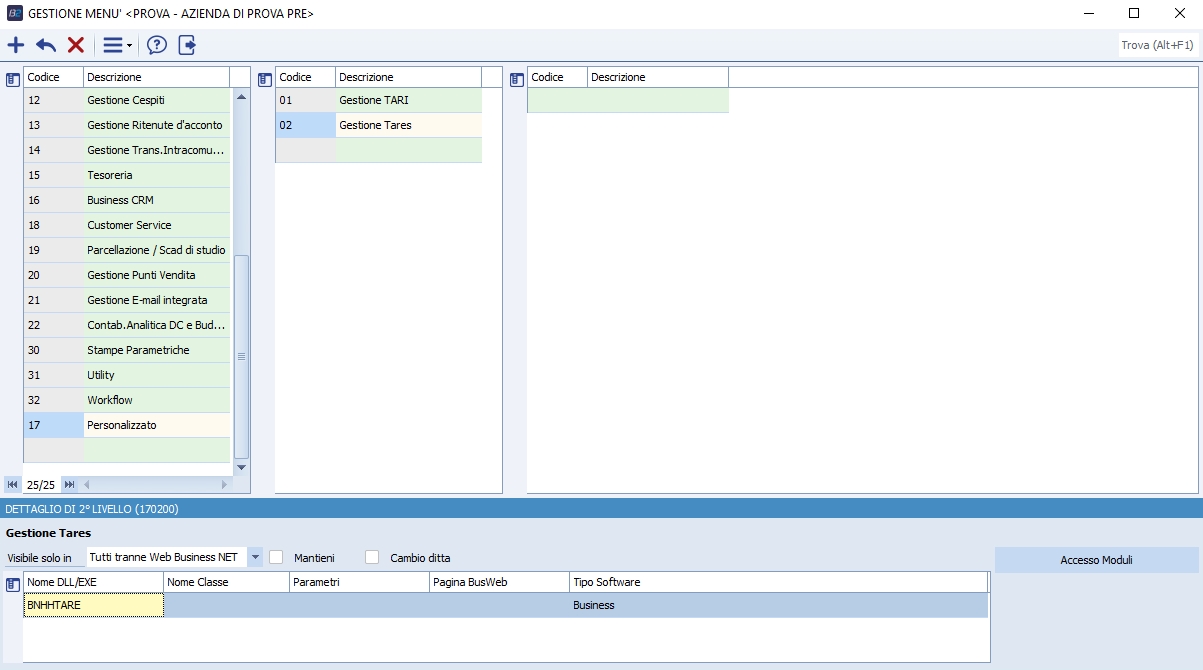This screenshot has width=1203, height=670.
Task: Select the Utility row
Action: [x=127, y=375]
